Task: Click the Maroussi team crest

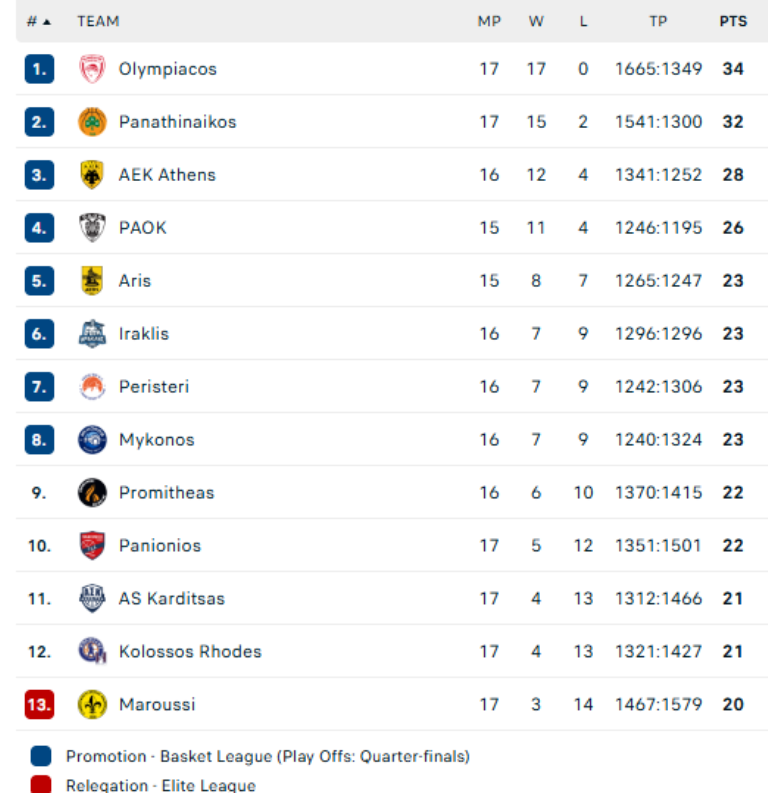Action: 92,705
